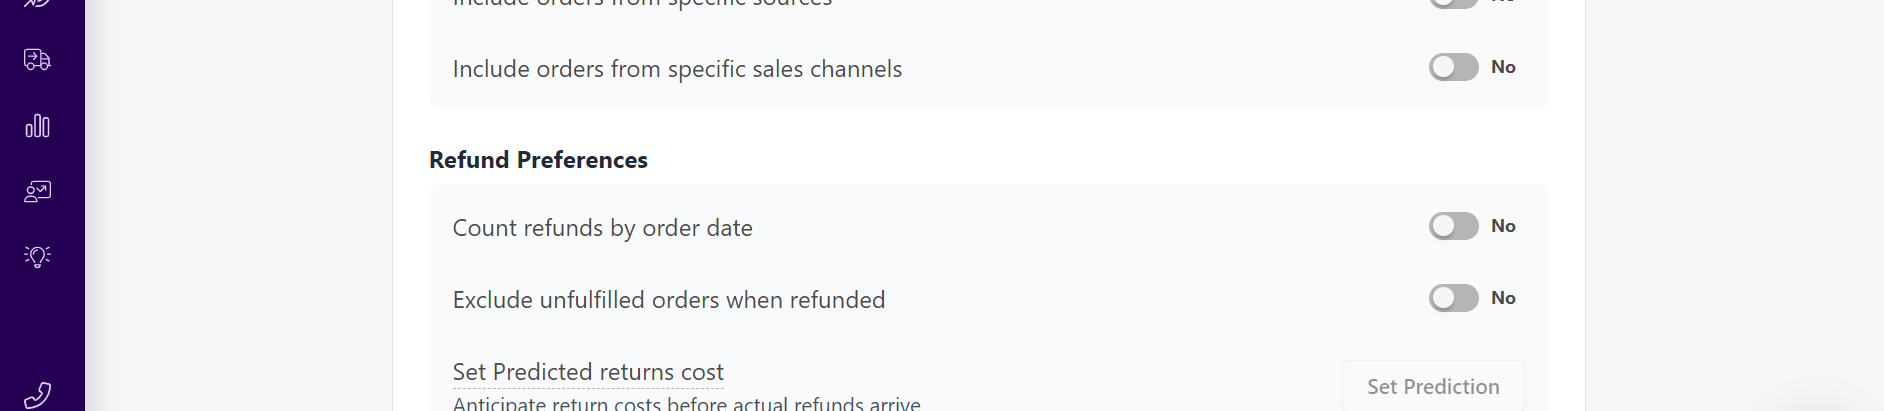Screen dimensions: 1884x411
Task: Click No label beside sales channels toggle
Action: (x=1503, y=67)
